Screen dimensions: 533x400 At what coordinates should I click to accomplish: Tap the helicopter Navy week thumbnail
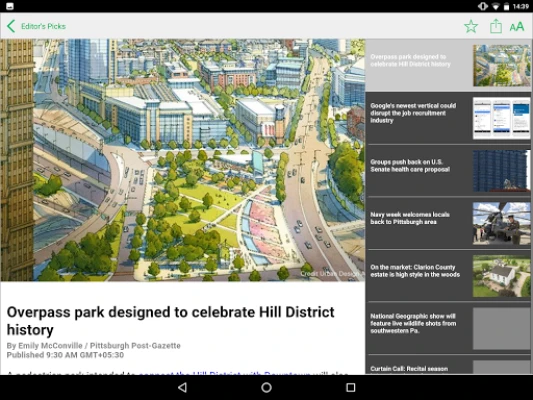point(501,223)
